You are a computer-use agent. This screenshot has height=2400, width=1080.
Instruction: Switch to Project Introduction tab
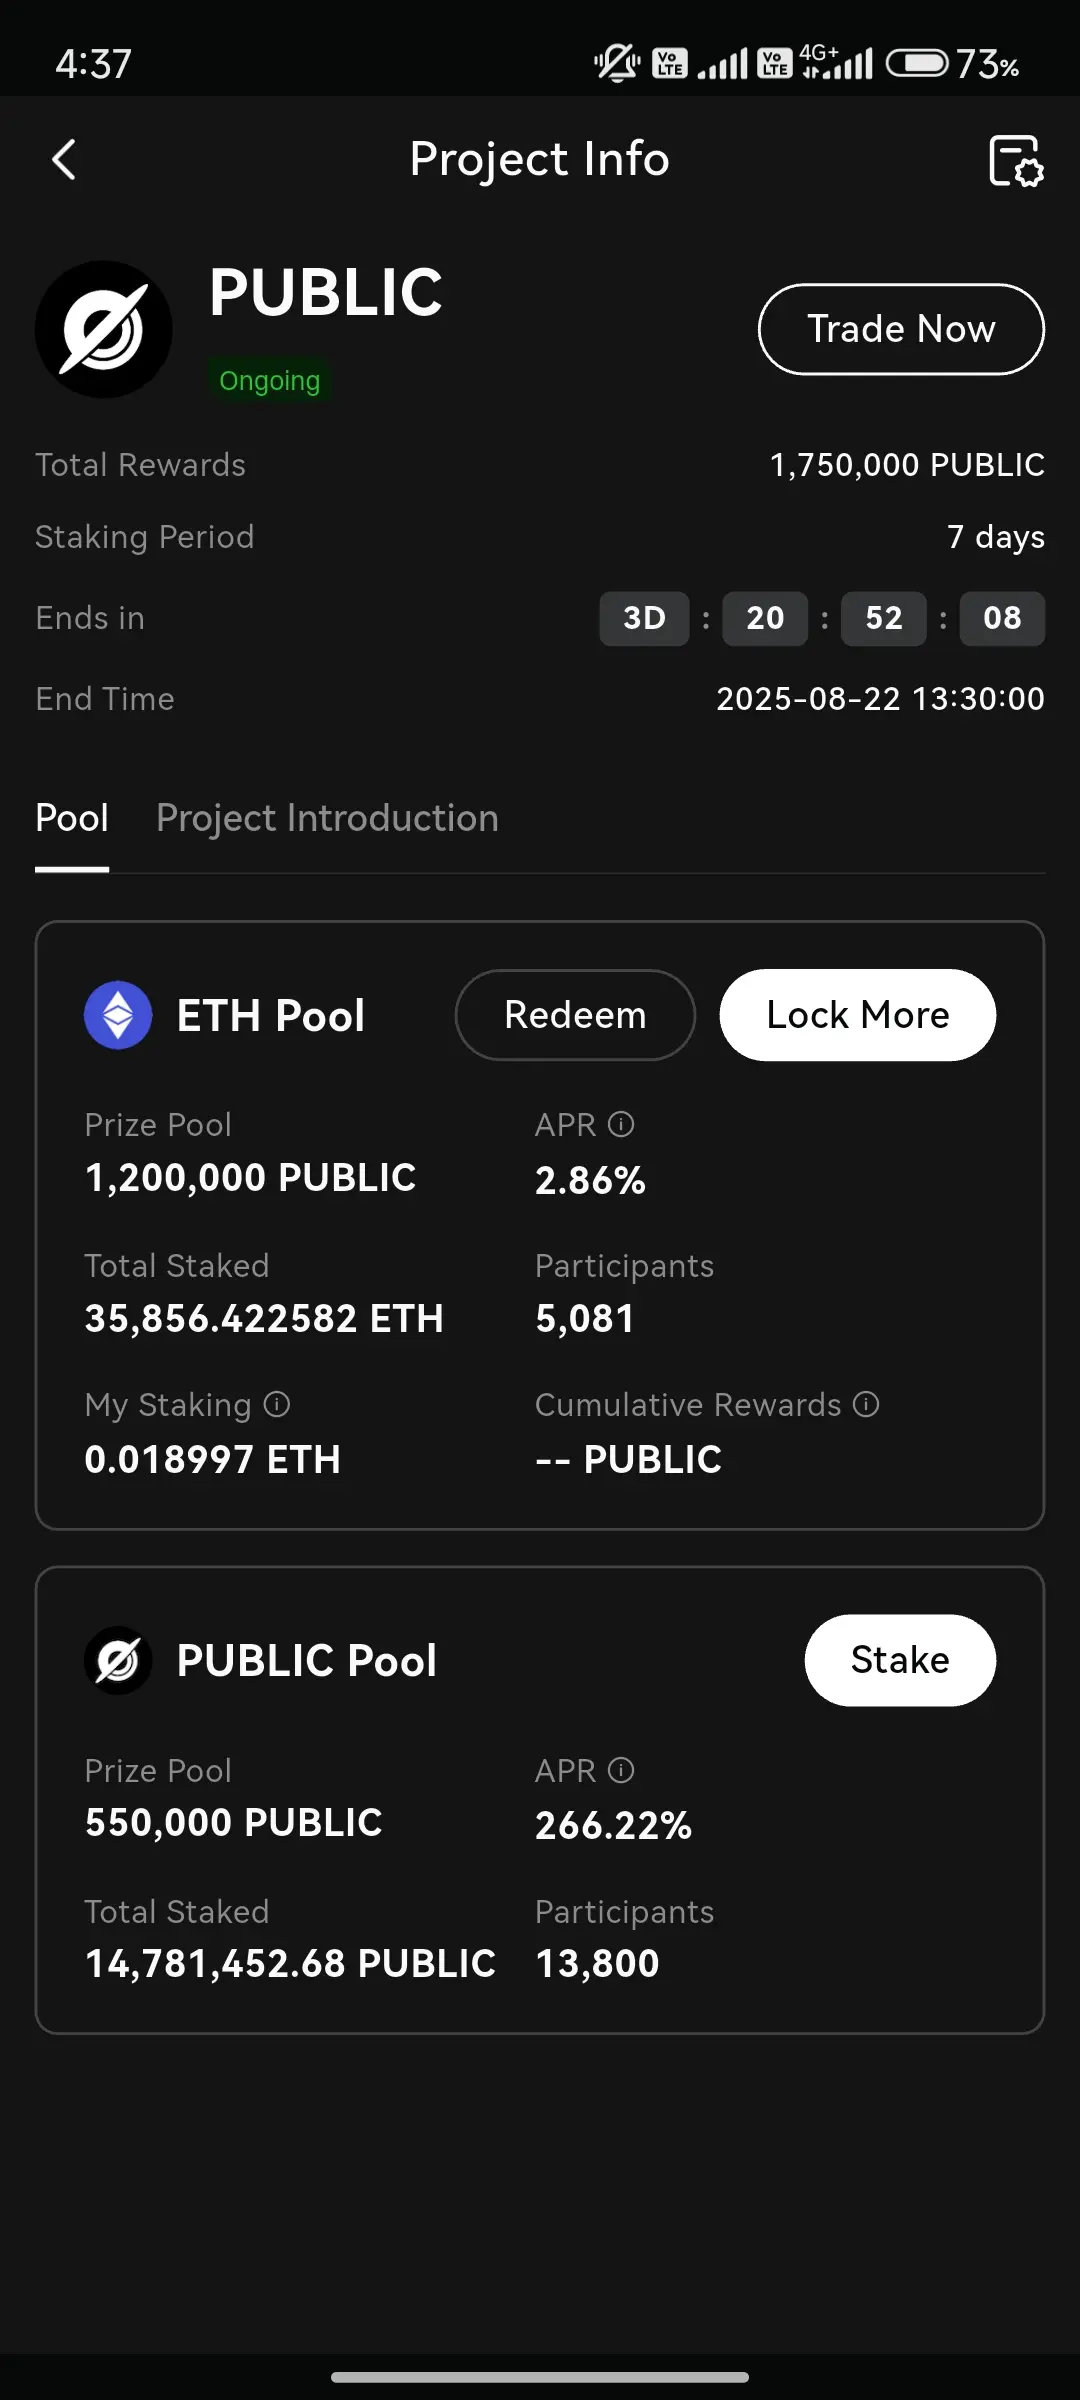[x=327, y=819]
